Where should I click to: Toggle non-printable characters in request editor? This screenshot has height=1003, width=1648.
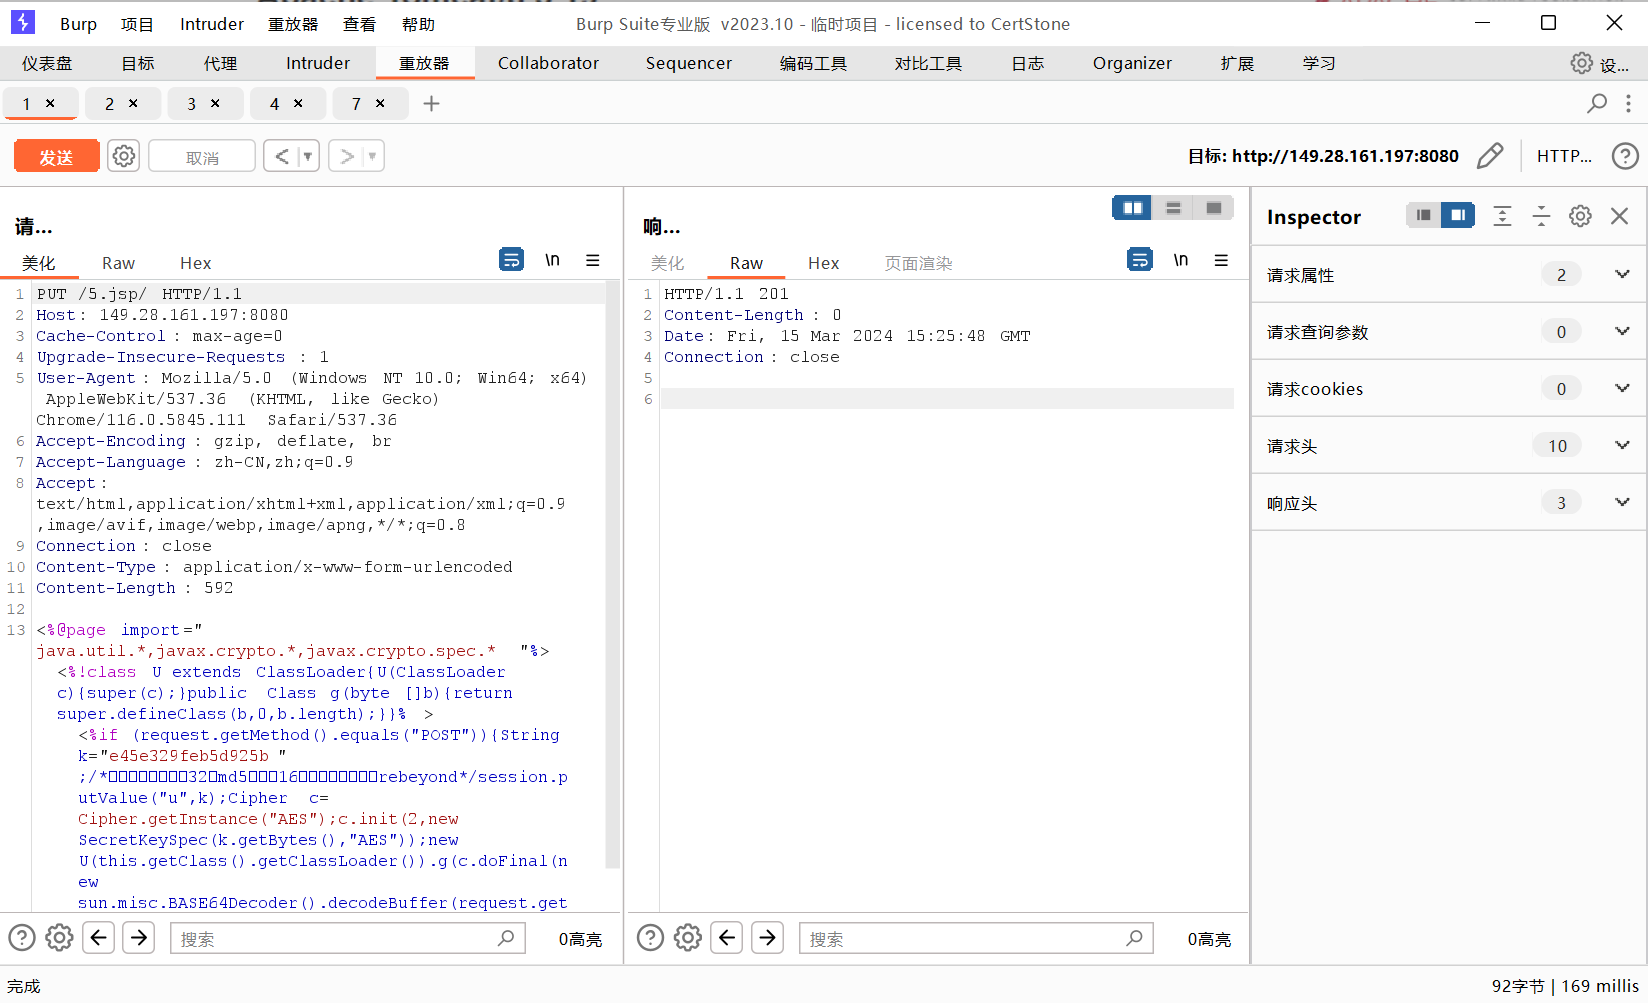pyautogui.click(x=552, y=260)
